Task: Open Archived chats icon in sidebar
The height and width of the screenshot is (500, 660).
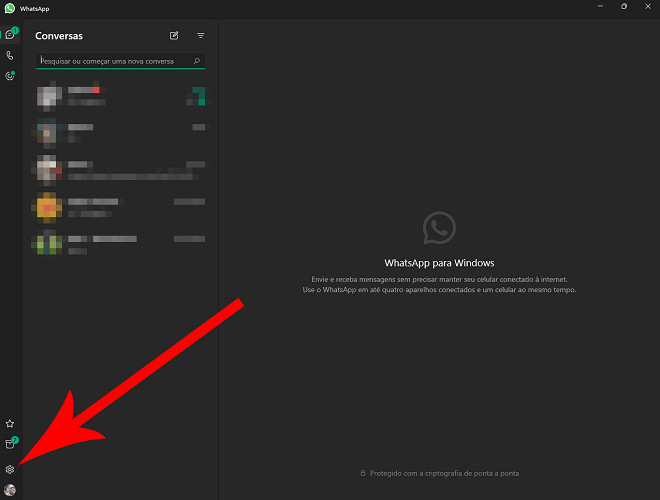Action: pyautogui.click(x=10, y=444)
